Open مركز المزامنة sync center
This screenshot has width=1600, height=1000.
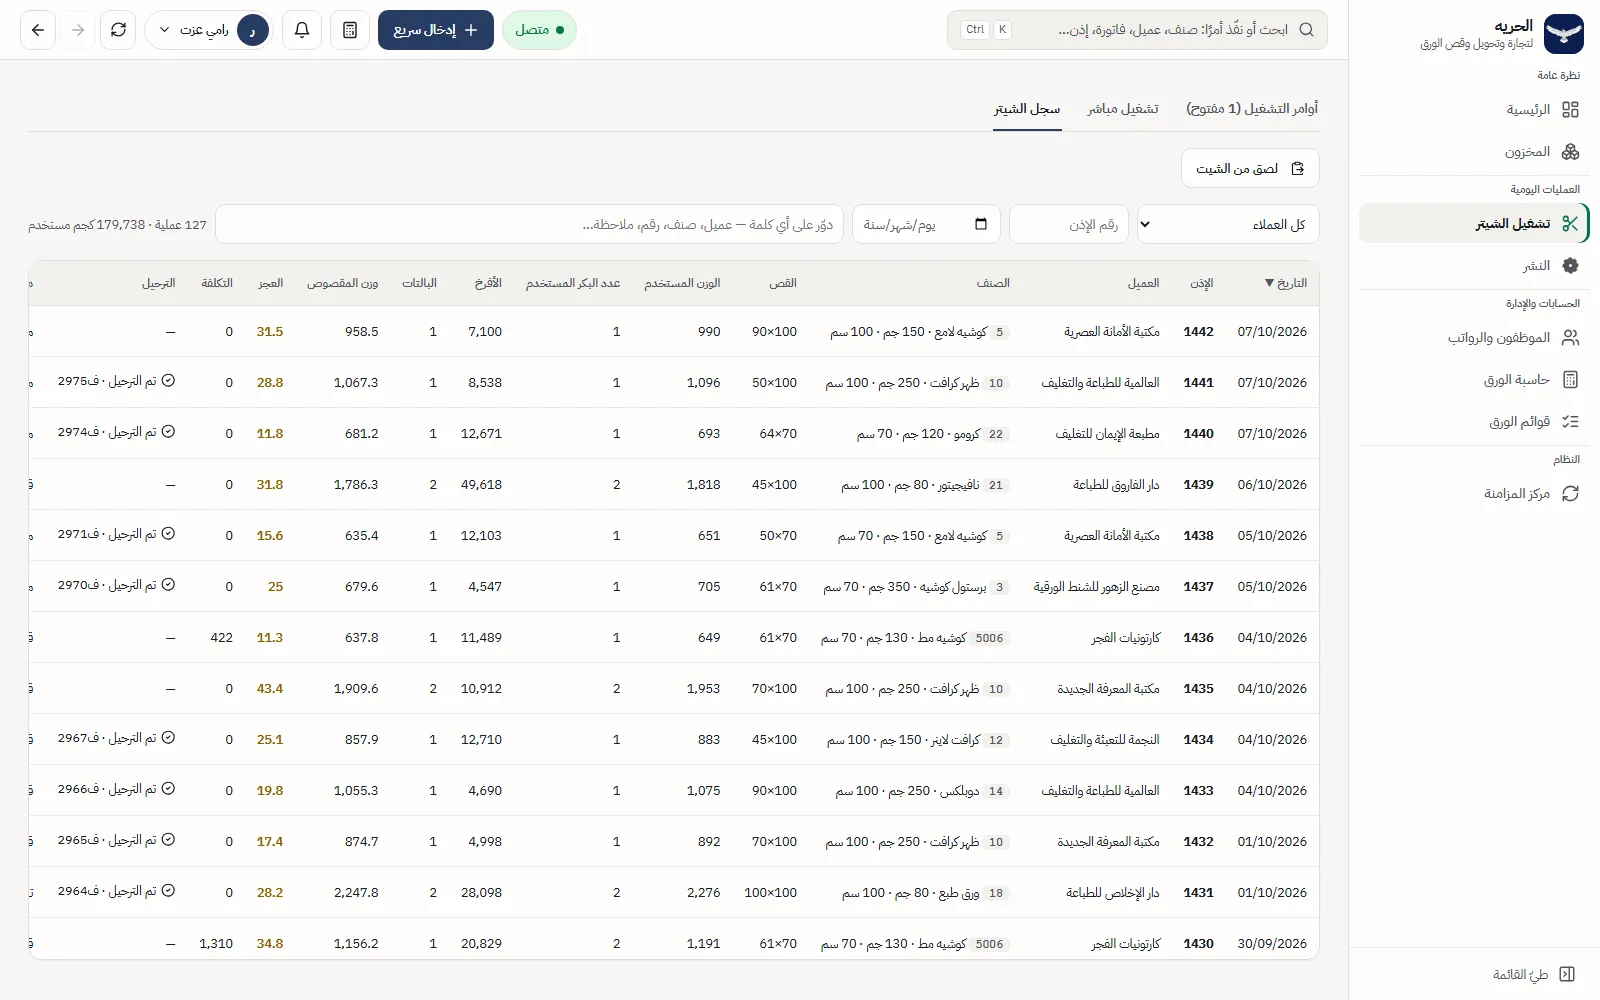[x=1474, y=494]
